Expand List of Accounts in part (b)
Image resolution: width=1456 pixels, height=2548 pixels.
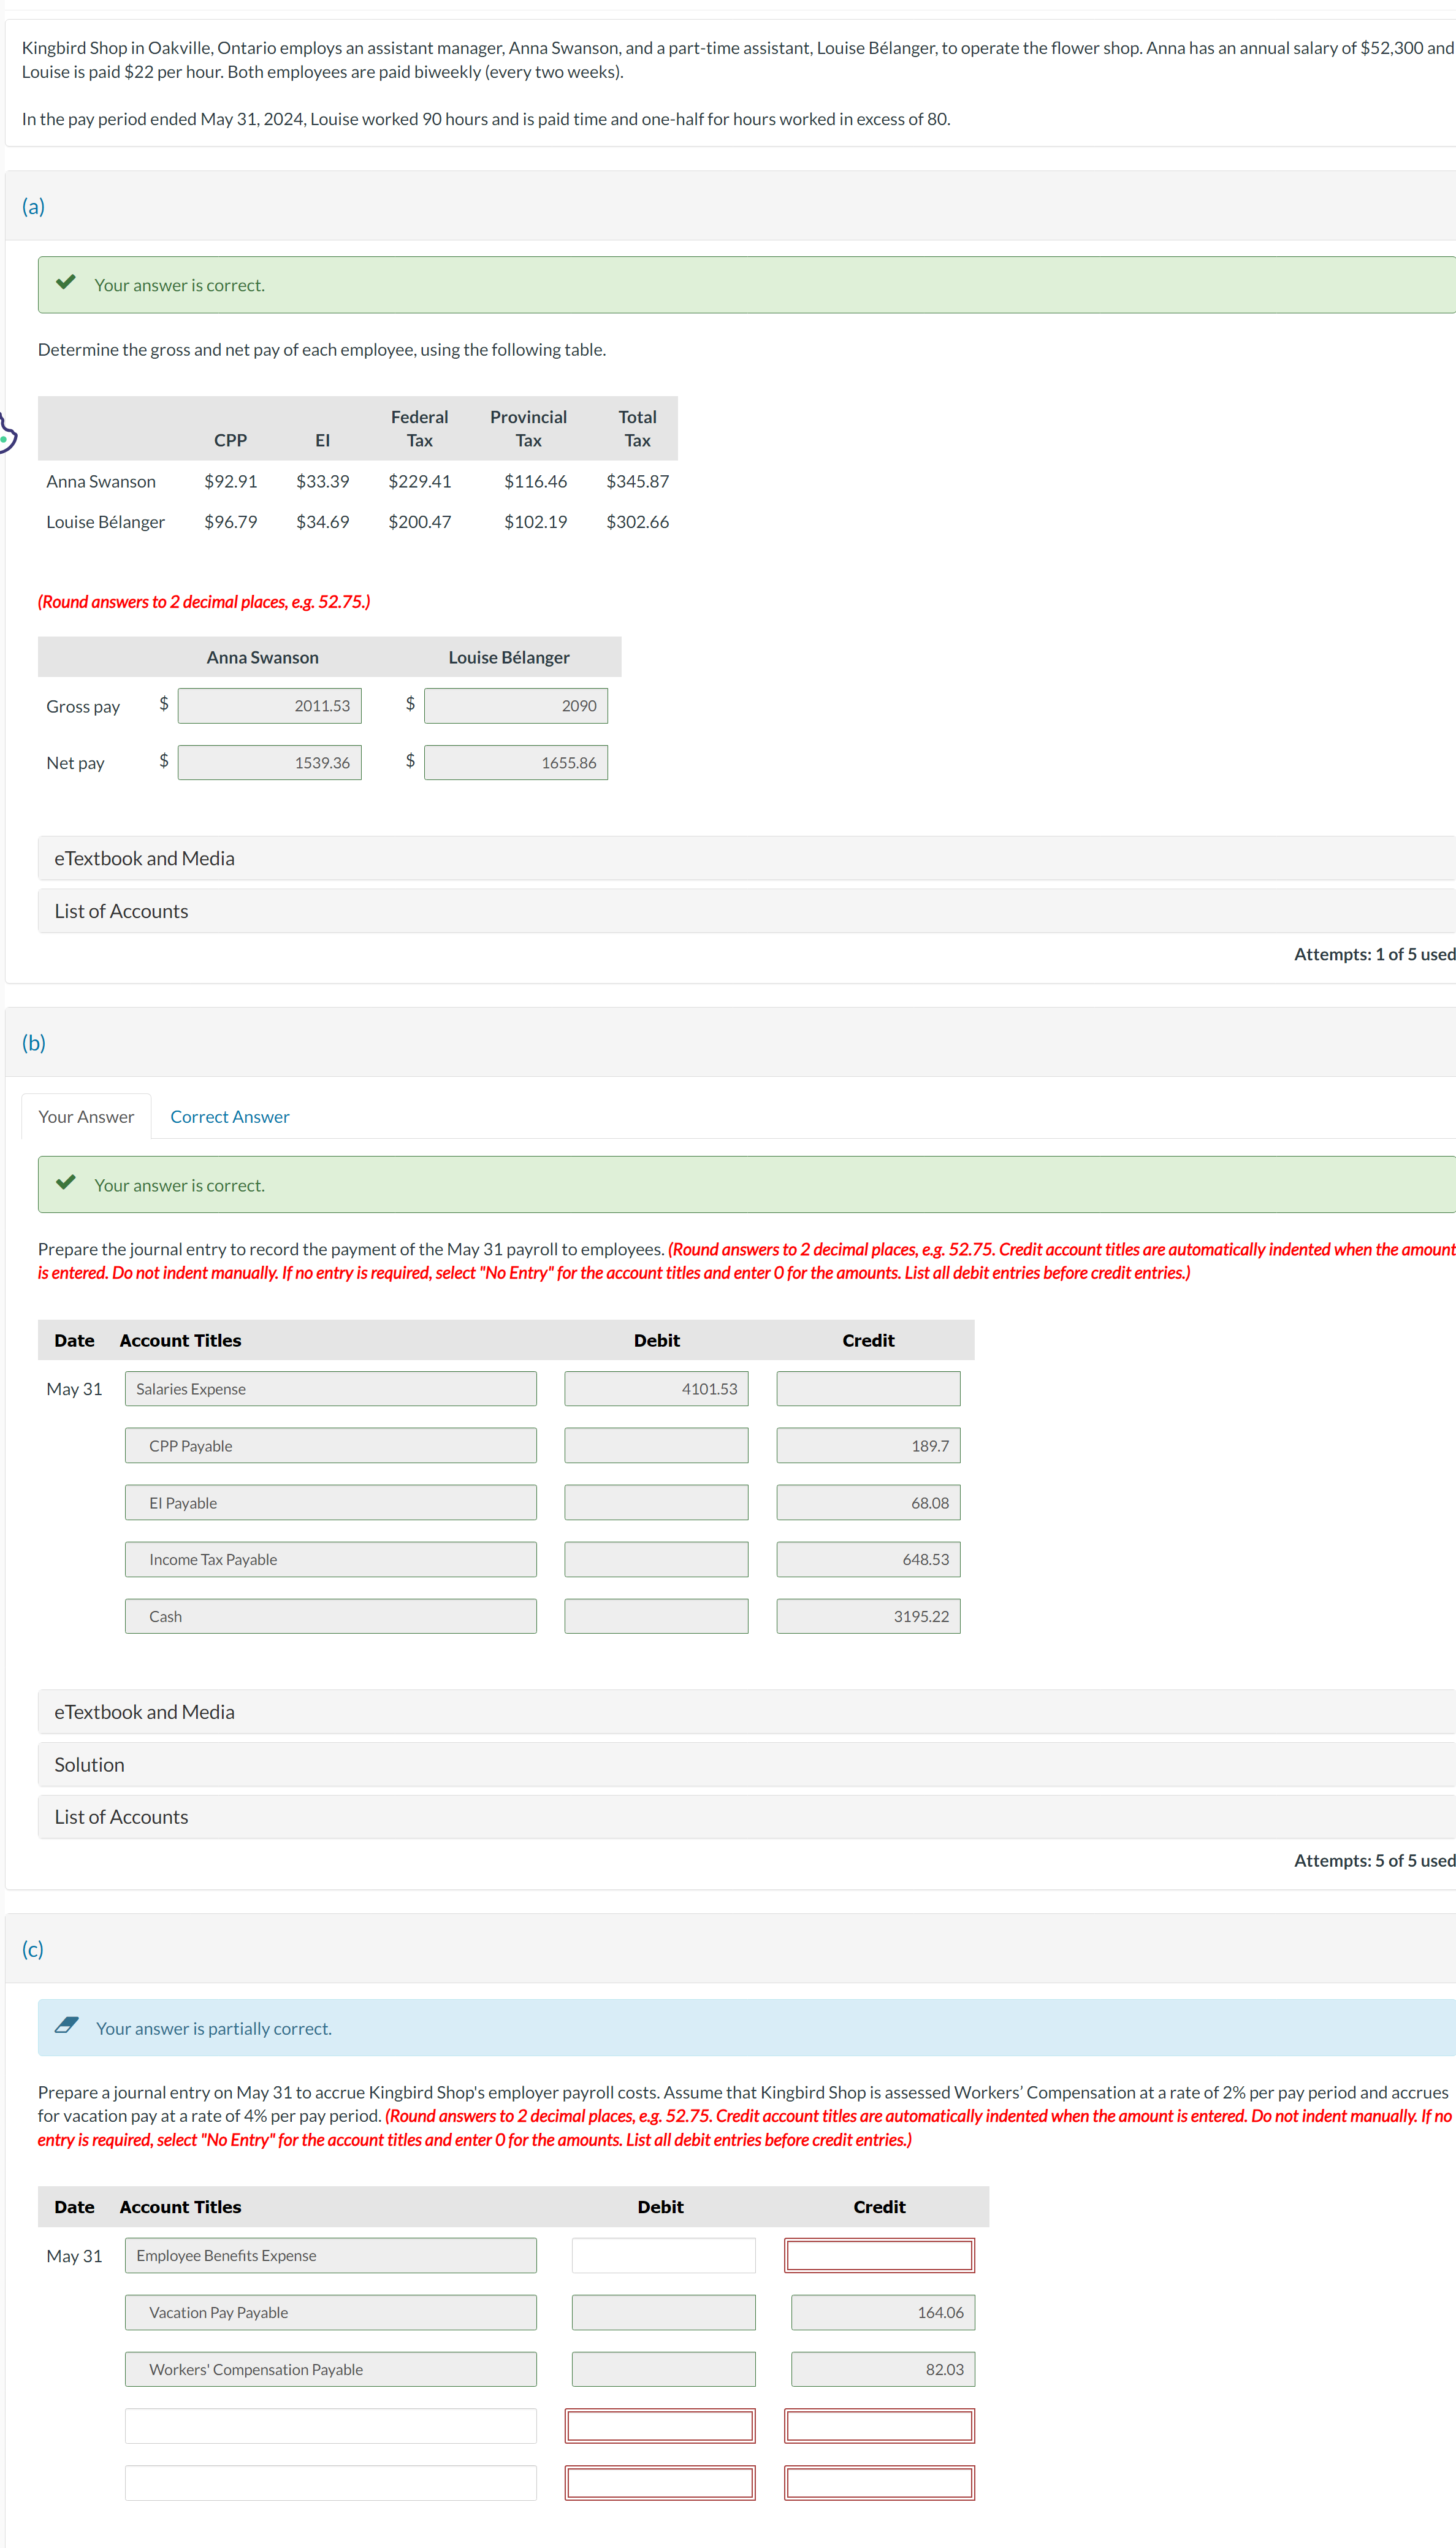pyautogui.click(x=121, y=1817)
